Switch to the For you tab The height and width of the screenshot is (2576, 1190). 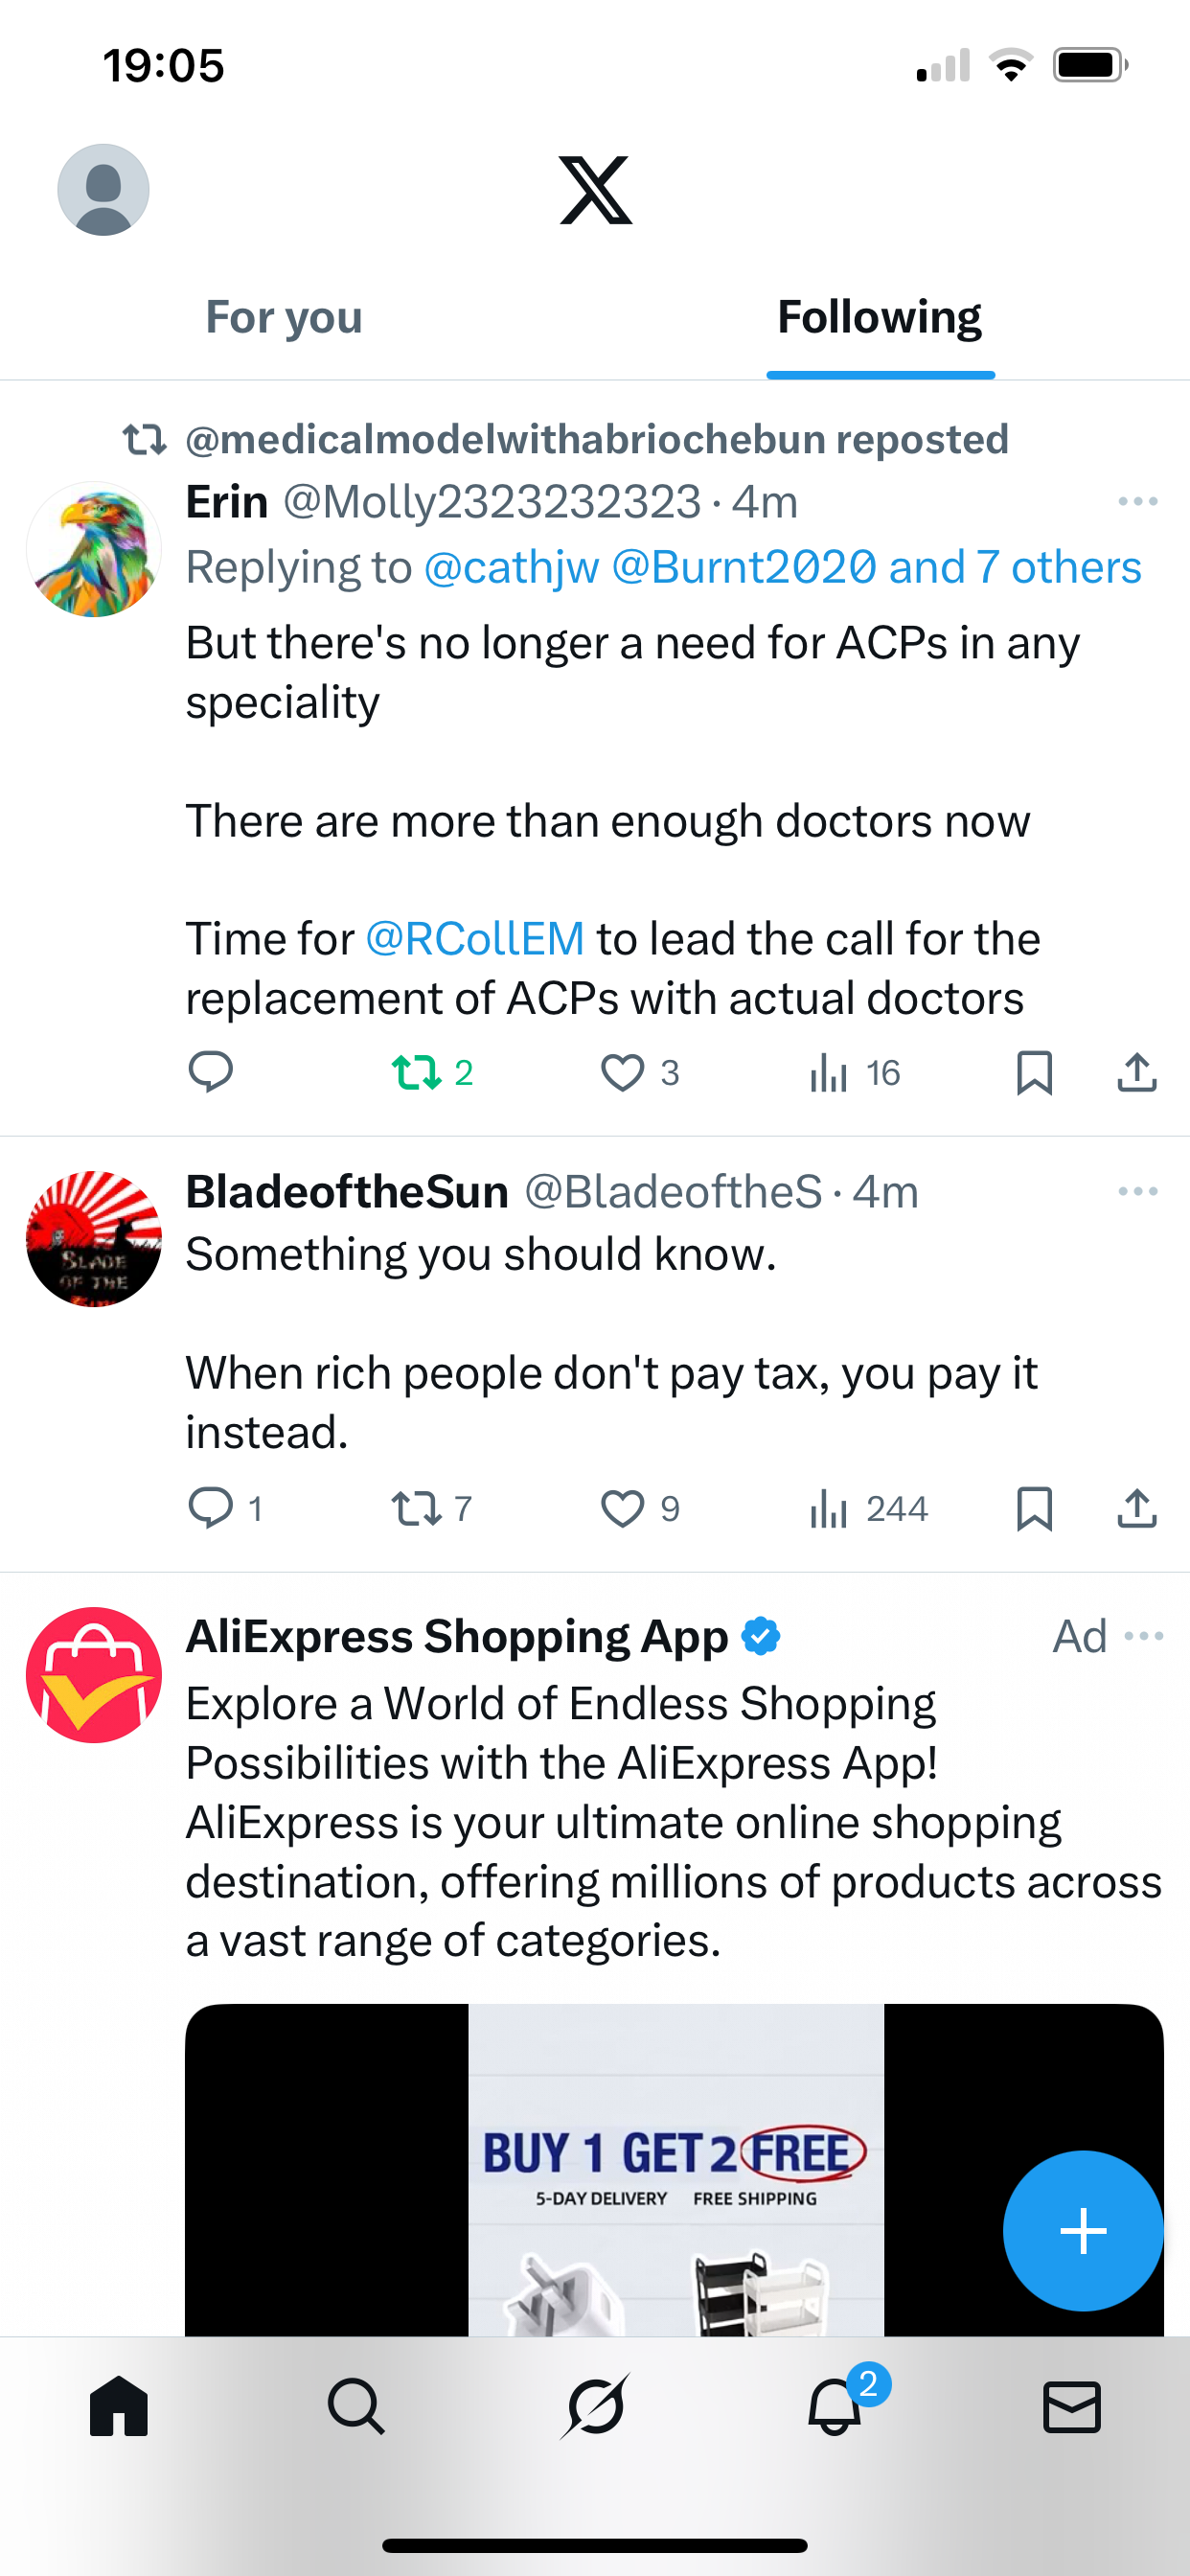point(284,317)
